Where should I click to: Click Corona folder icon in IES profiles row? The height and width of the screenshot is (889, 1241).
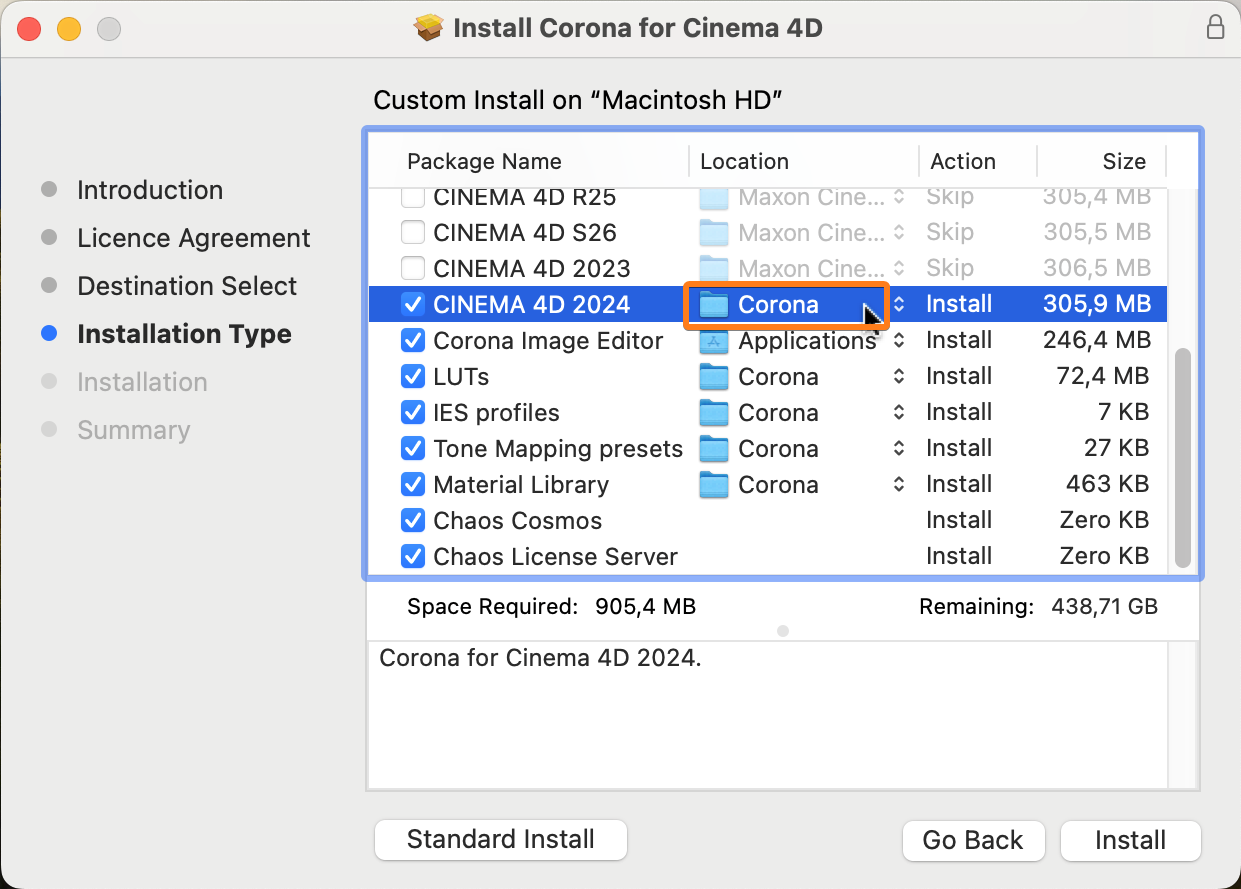[x=714, y=413]
